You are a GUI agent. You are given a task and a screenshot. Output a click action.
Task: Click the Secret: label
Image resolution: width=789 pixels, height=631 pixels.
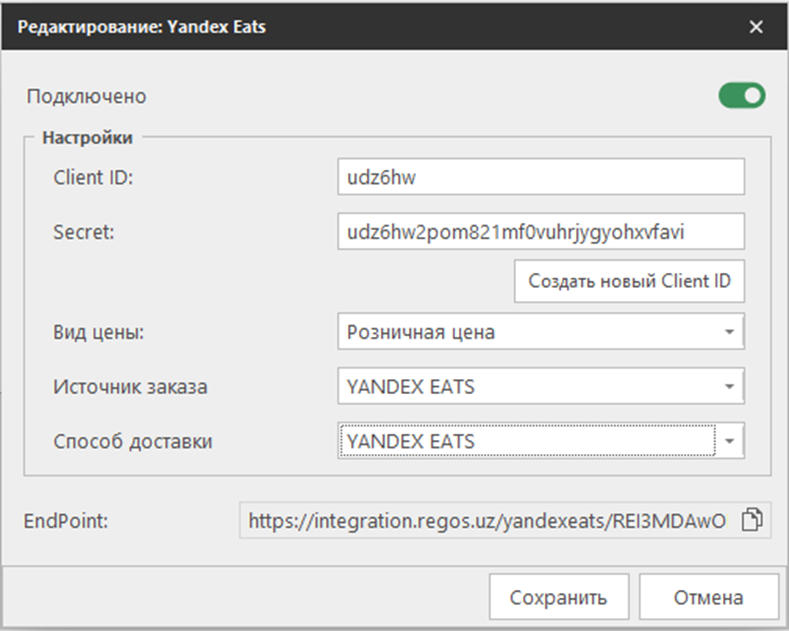(85, 231)
